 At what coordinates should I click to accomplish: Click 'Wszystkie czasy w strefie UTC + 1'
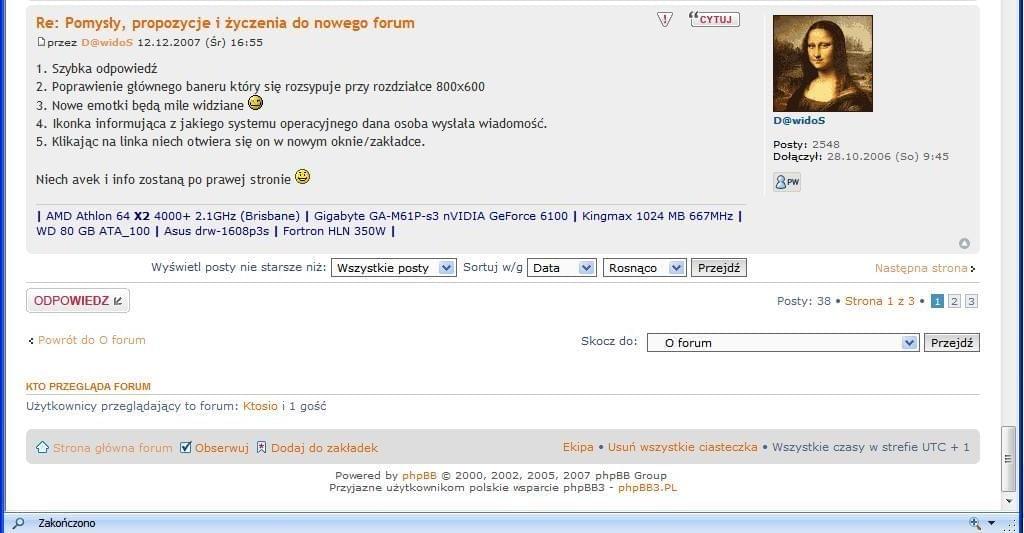[x=871, y=447]
